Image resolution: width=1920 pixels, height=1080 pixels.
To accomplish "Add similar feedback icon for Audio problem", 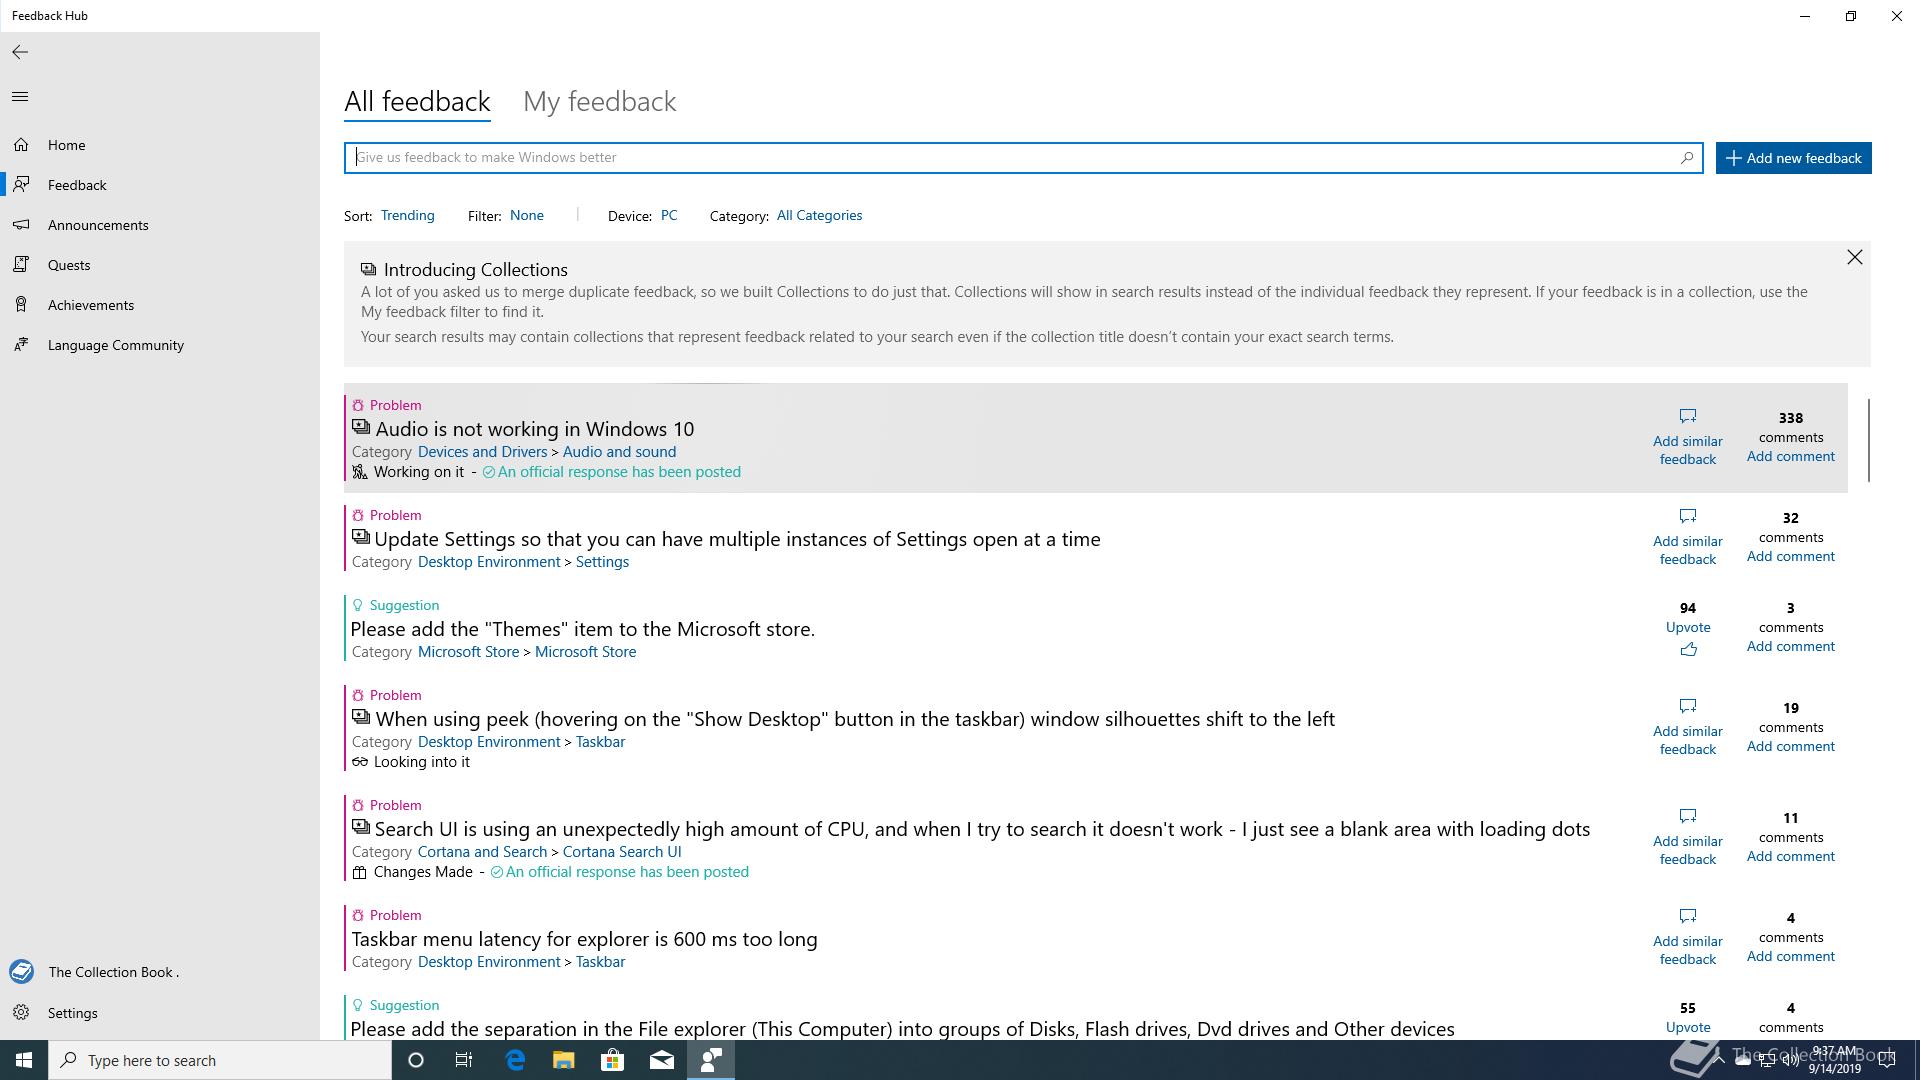I will point(1688,416).
